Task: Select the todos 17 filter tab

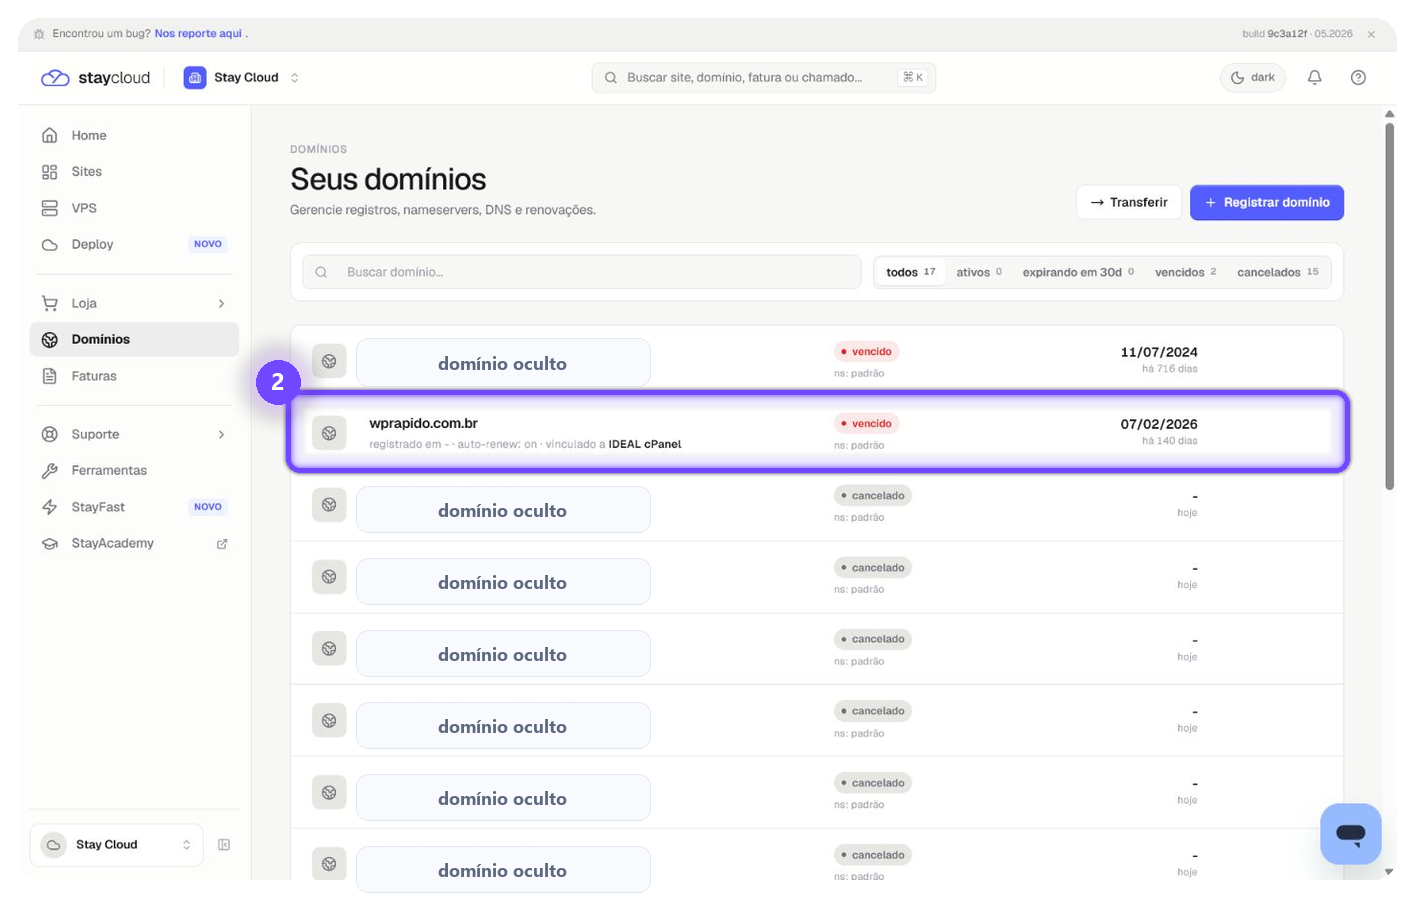Action: point(910,272)
